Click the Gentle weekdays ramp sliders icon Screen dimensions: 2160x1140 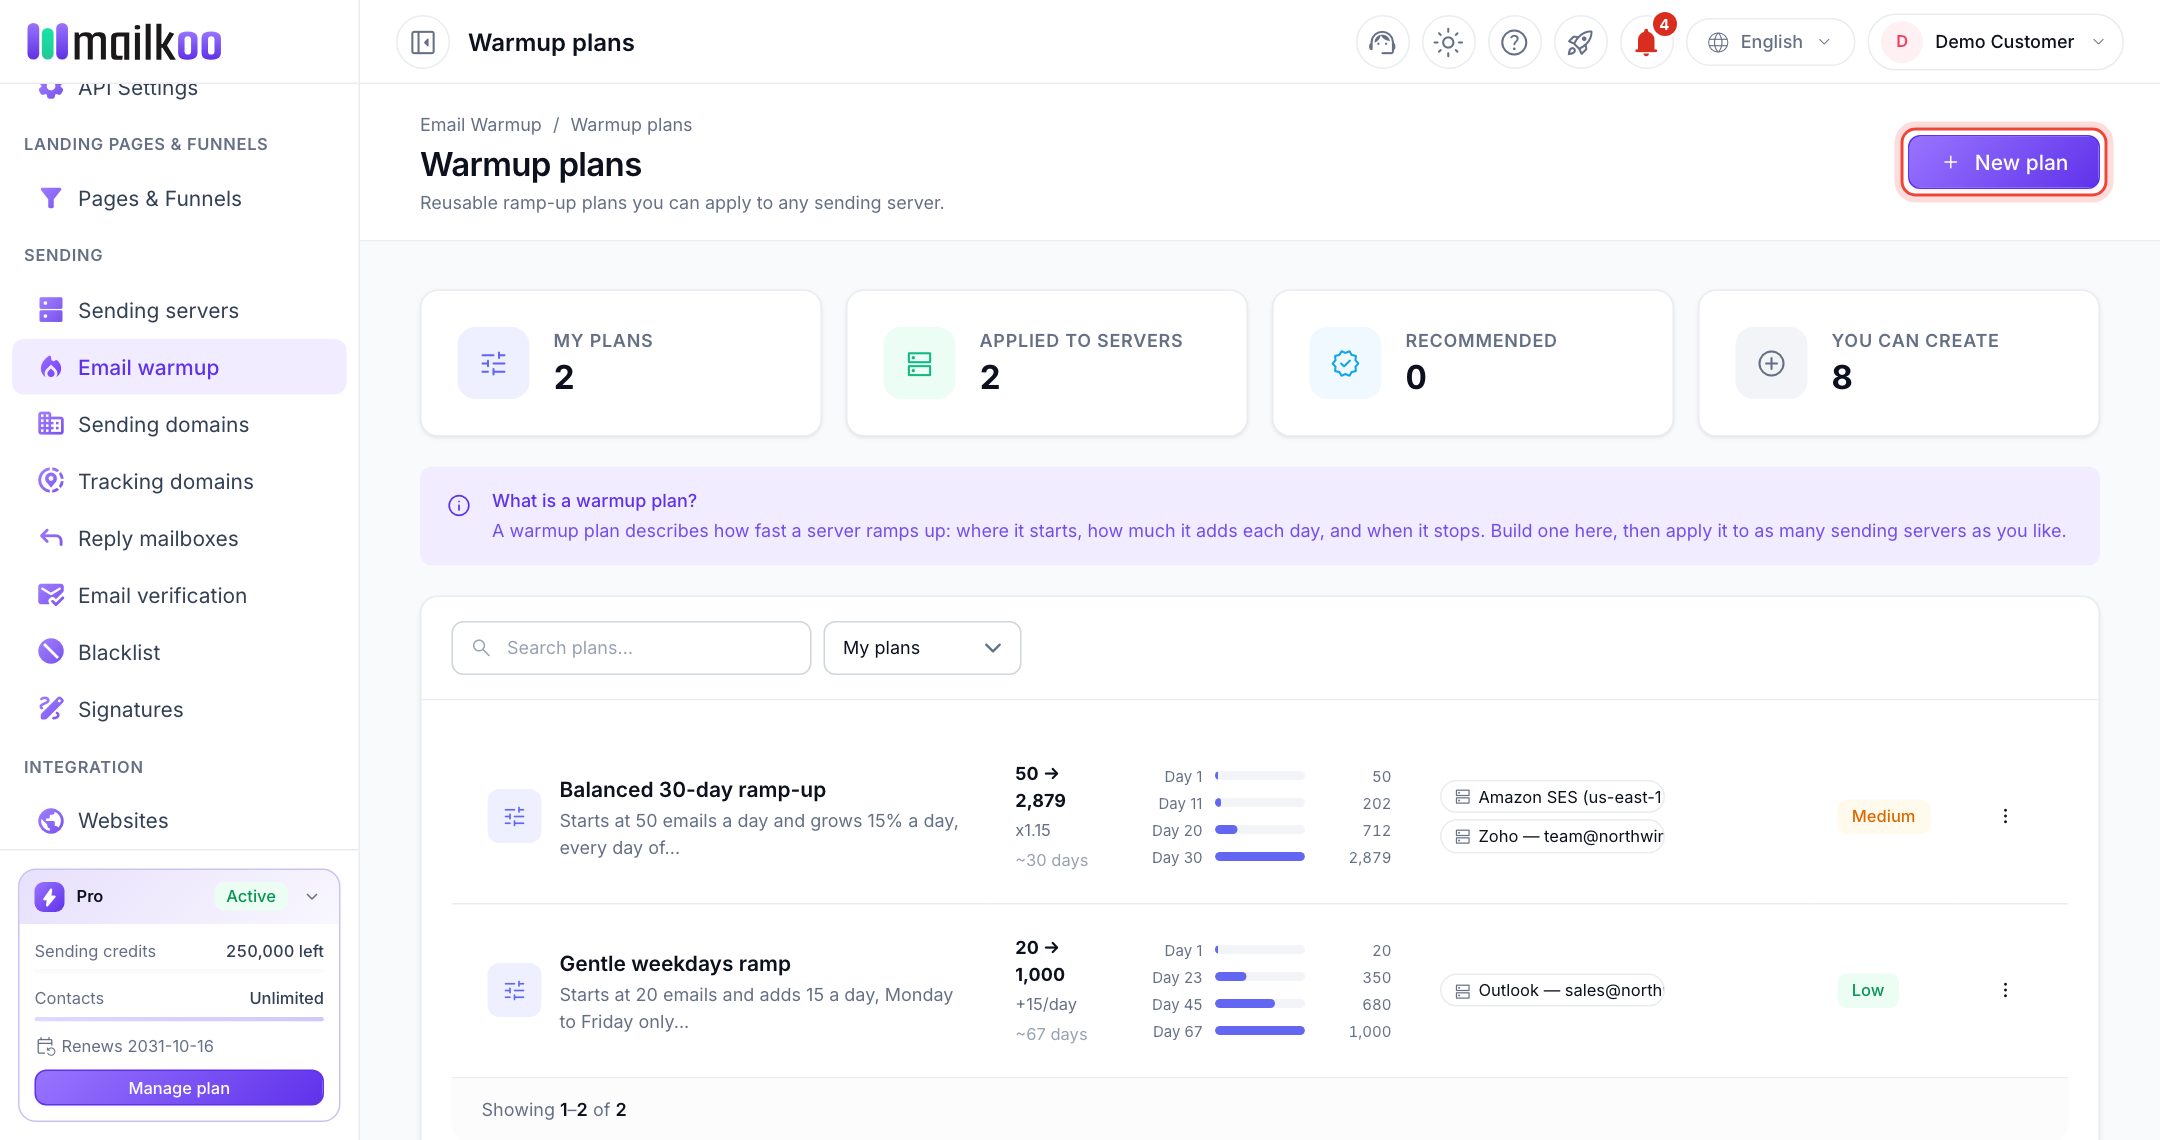click(x=514, y=991)
